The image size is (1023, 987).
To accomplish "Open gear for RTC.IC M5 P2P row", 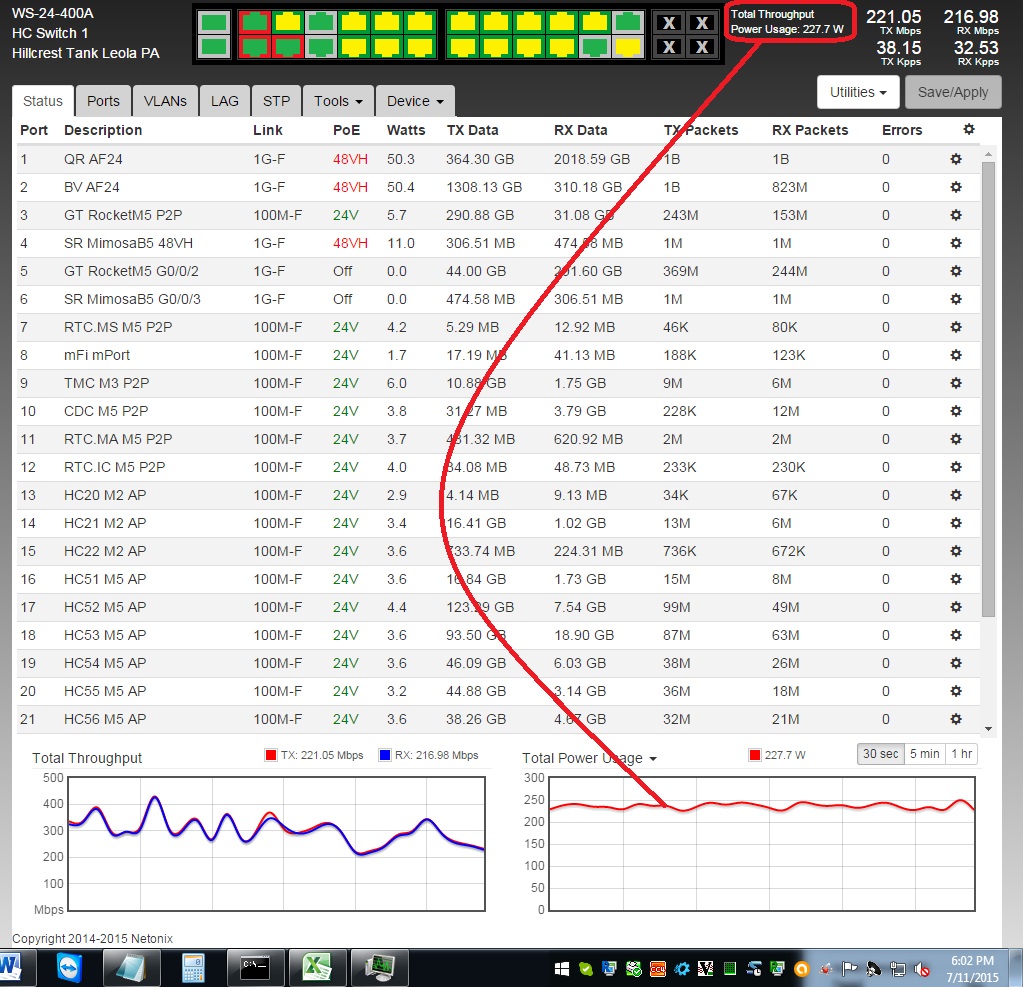I will (956, 468).
